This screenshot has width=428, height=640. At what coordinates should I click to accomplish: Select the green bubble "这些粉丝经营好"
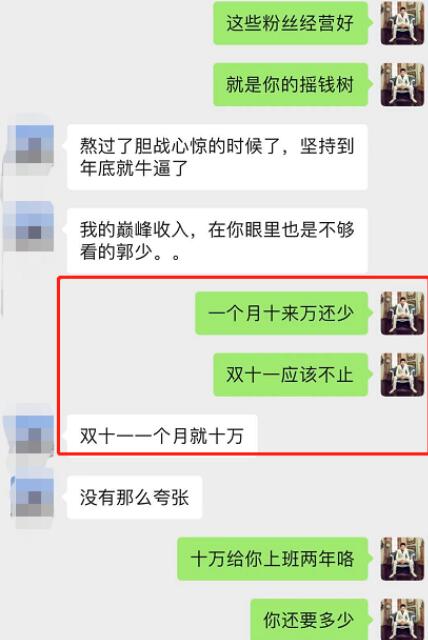(293, 23)
